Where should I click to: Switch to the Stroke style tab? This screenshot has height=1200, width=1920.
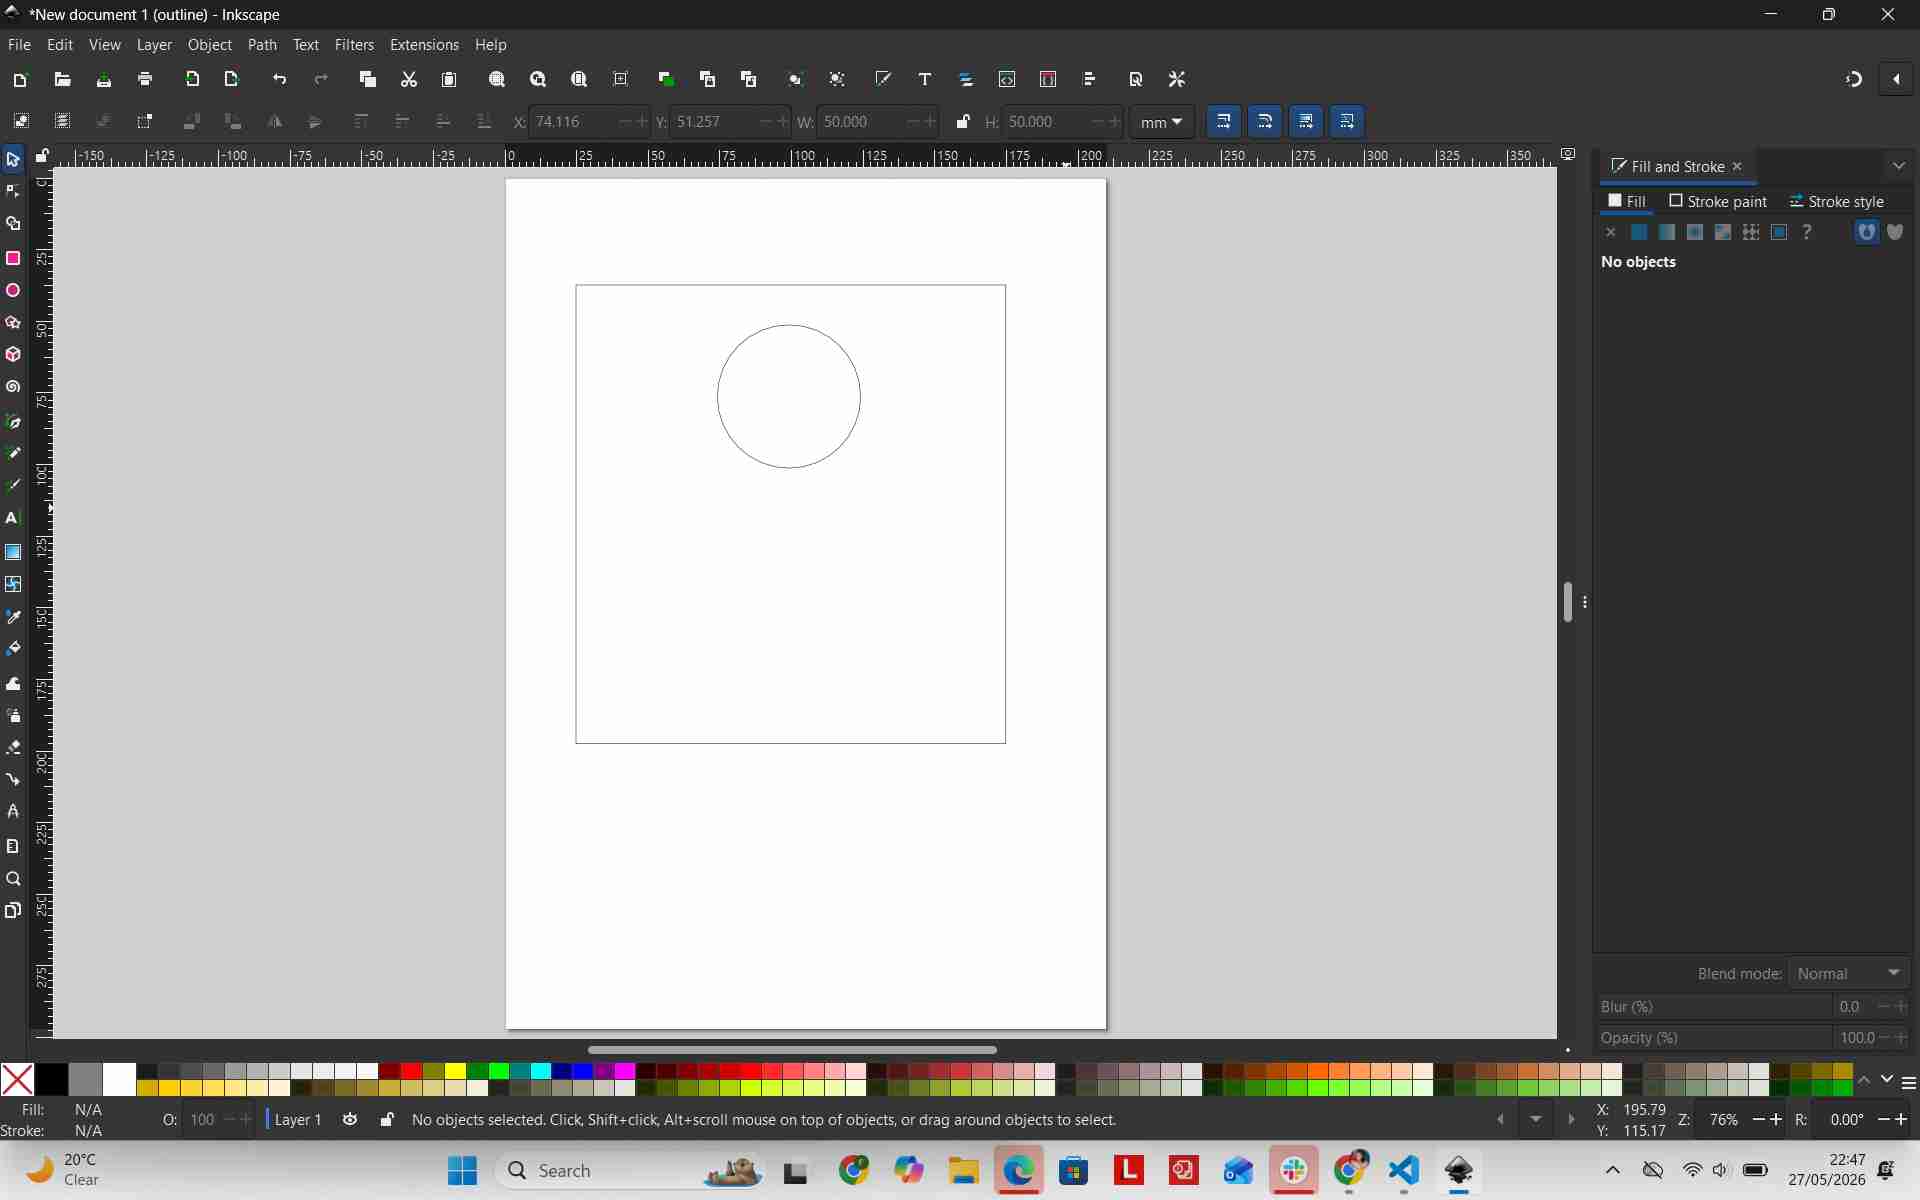coord(1837,201)
